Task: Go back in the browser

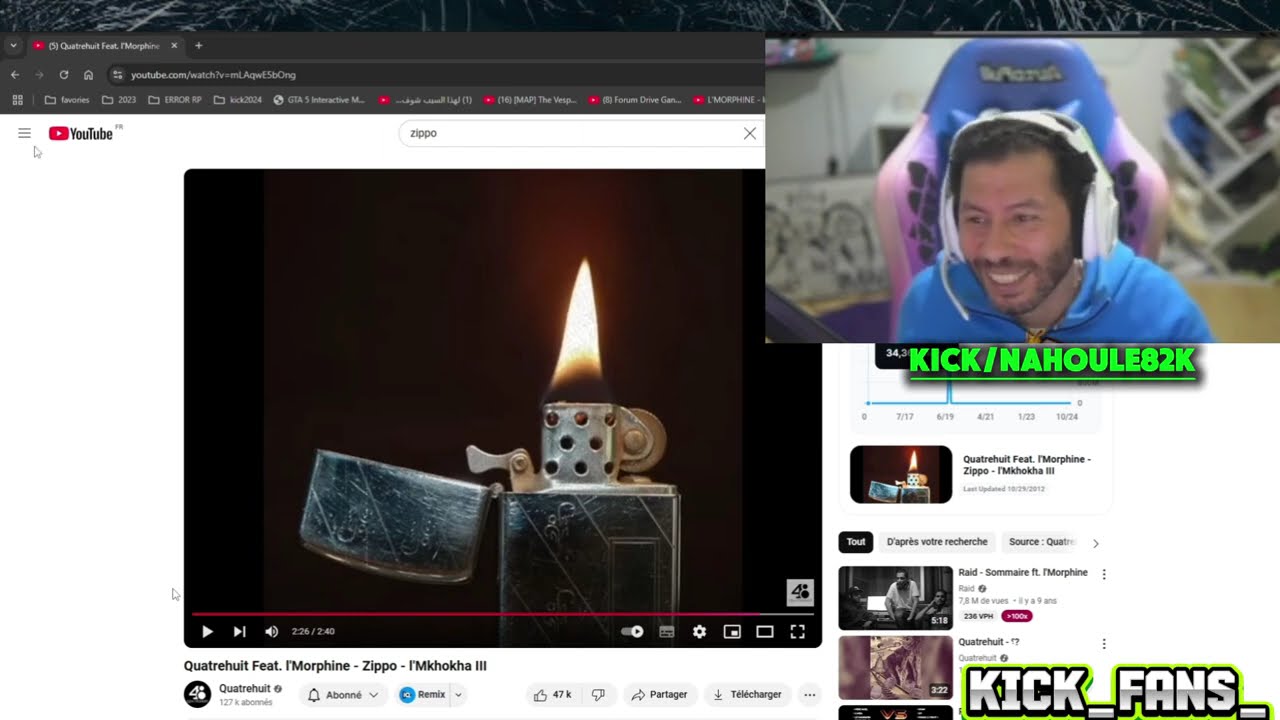Action: tap(15, 75)
